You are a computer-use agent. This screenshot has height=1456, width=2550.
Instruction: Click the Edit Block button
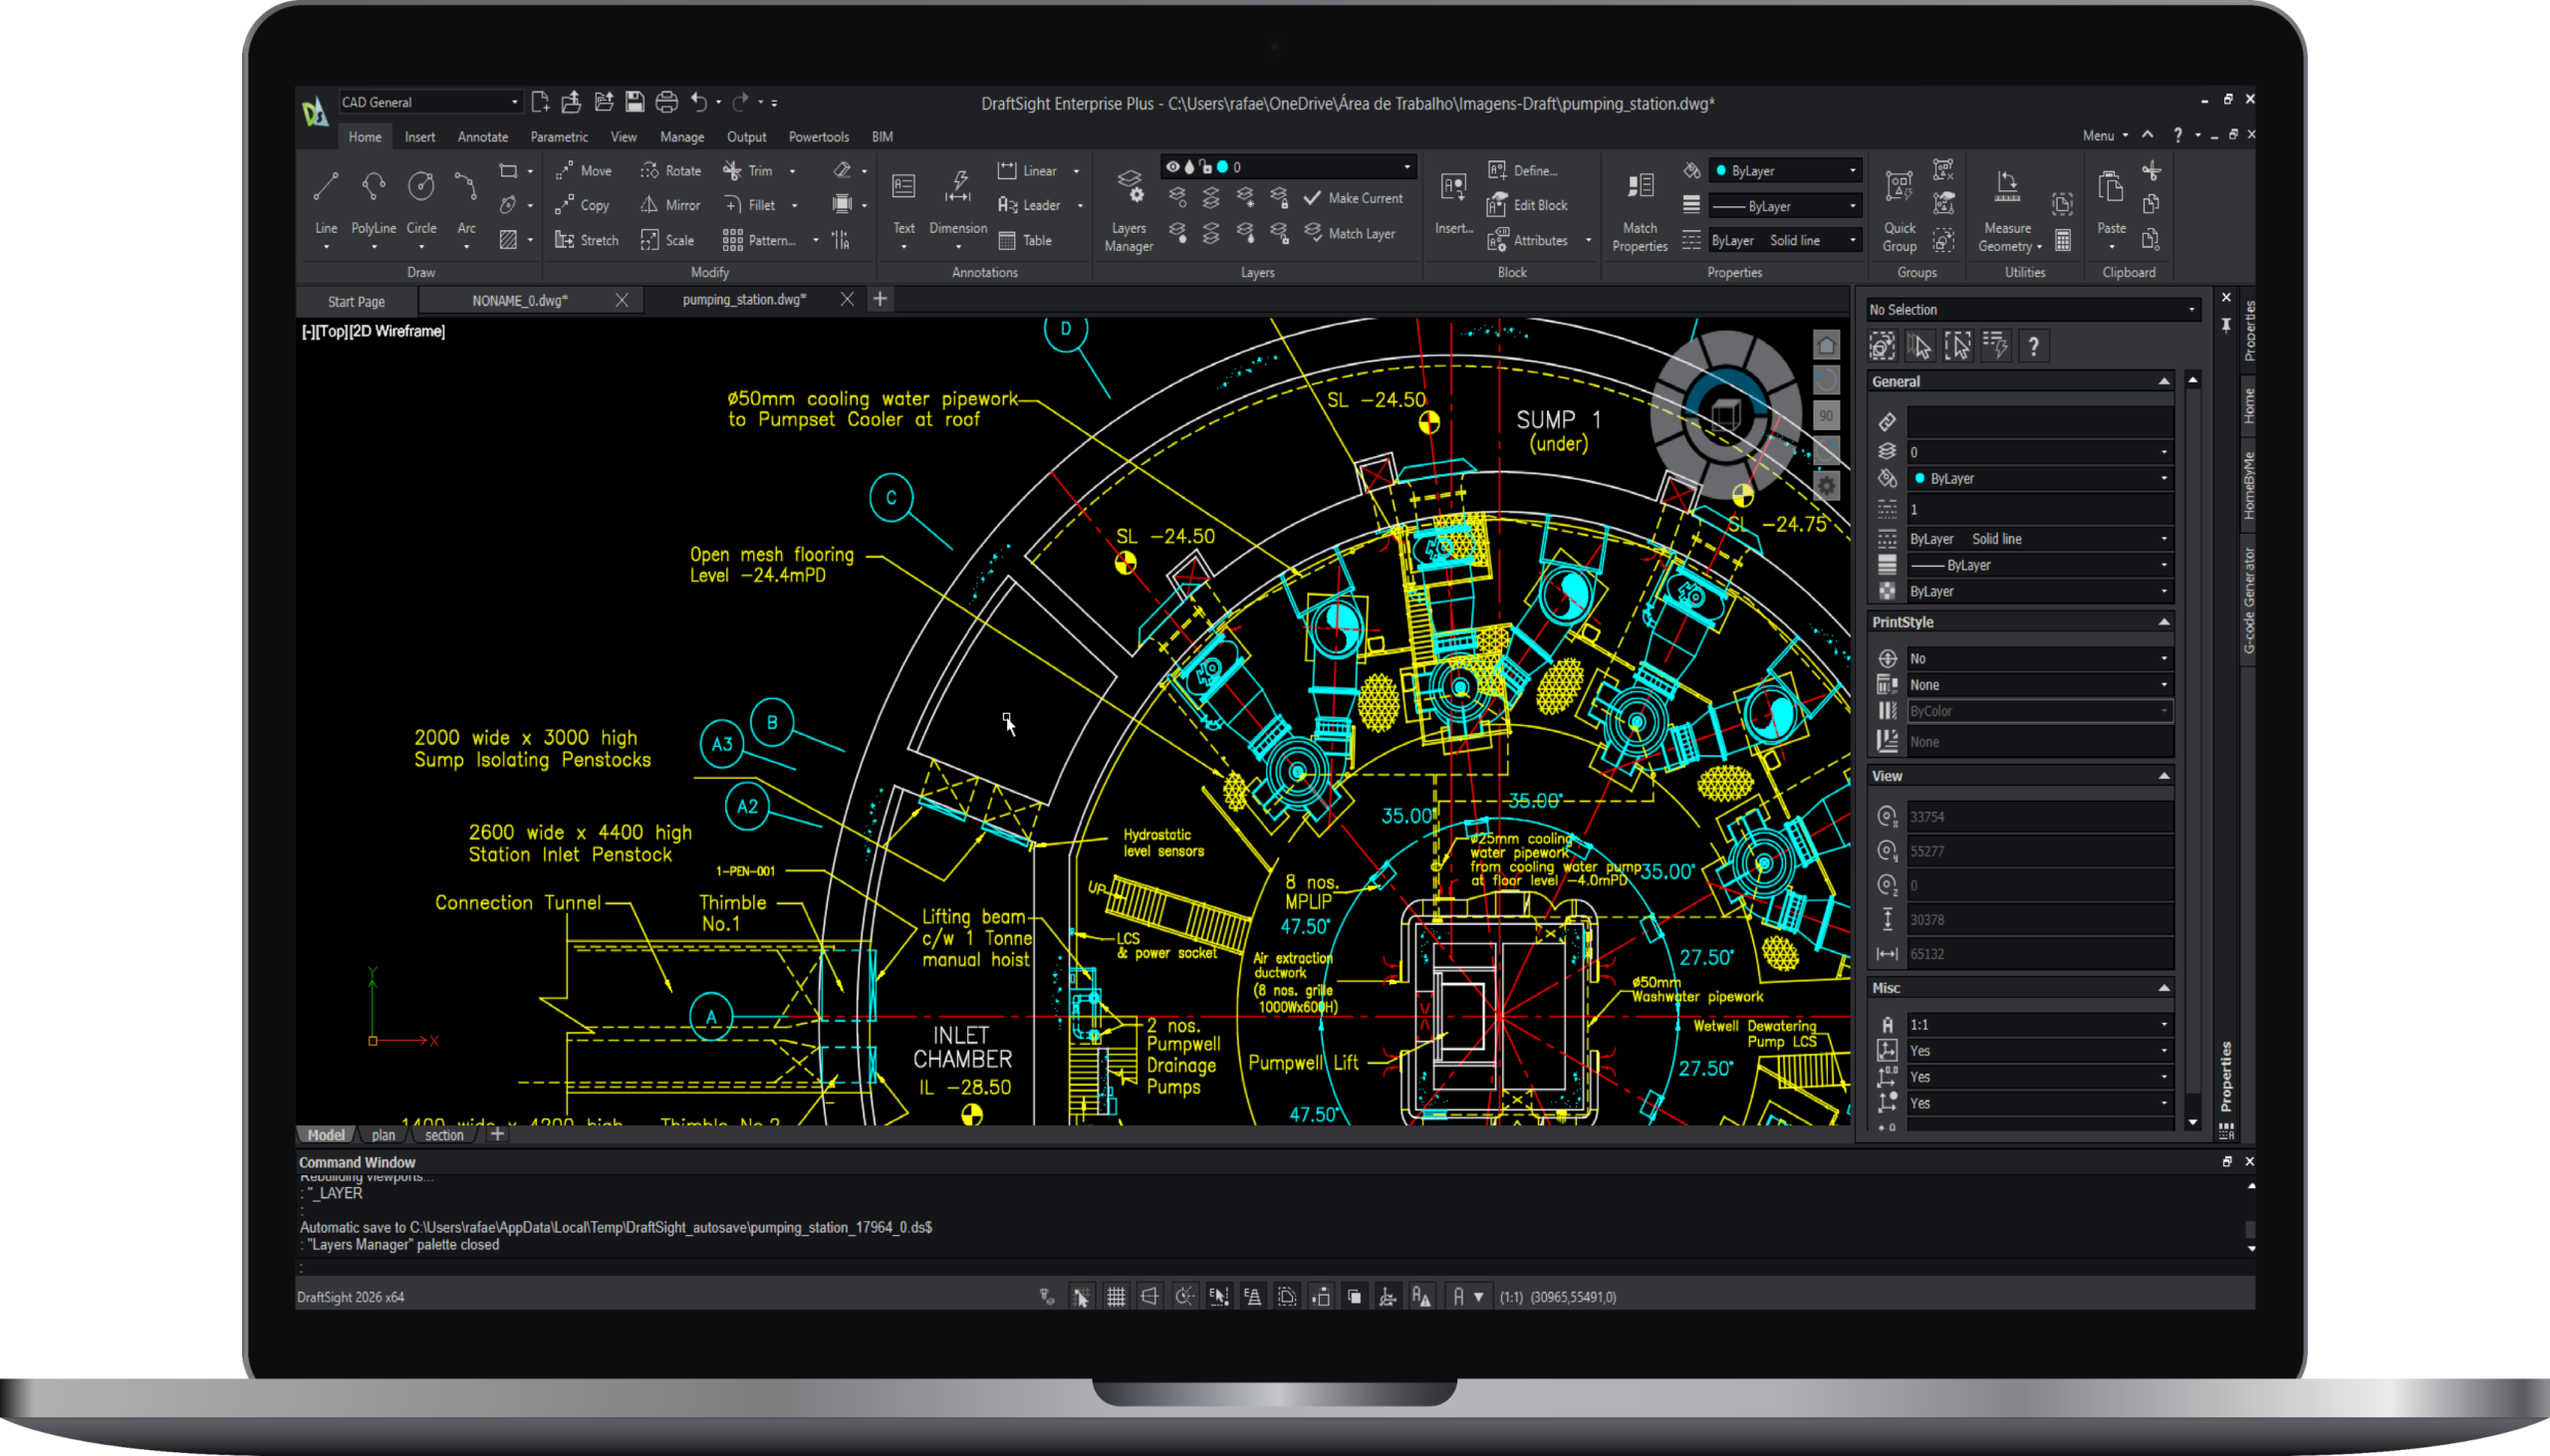pyautogui.click(x=1527, y=205)
